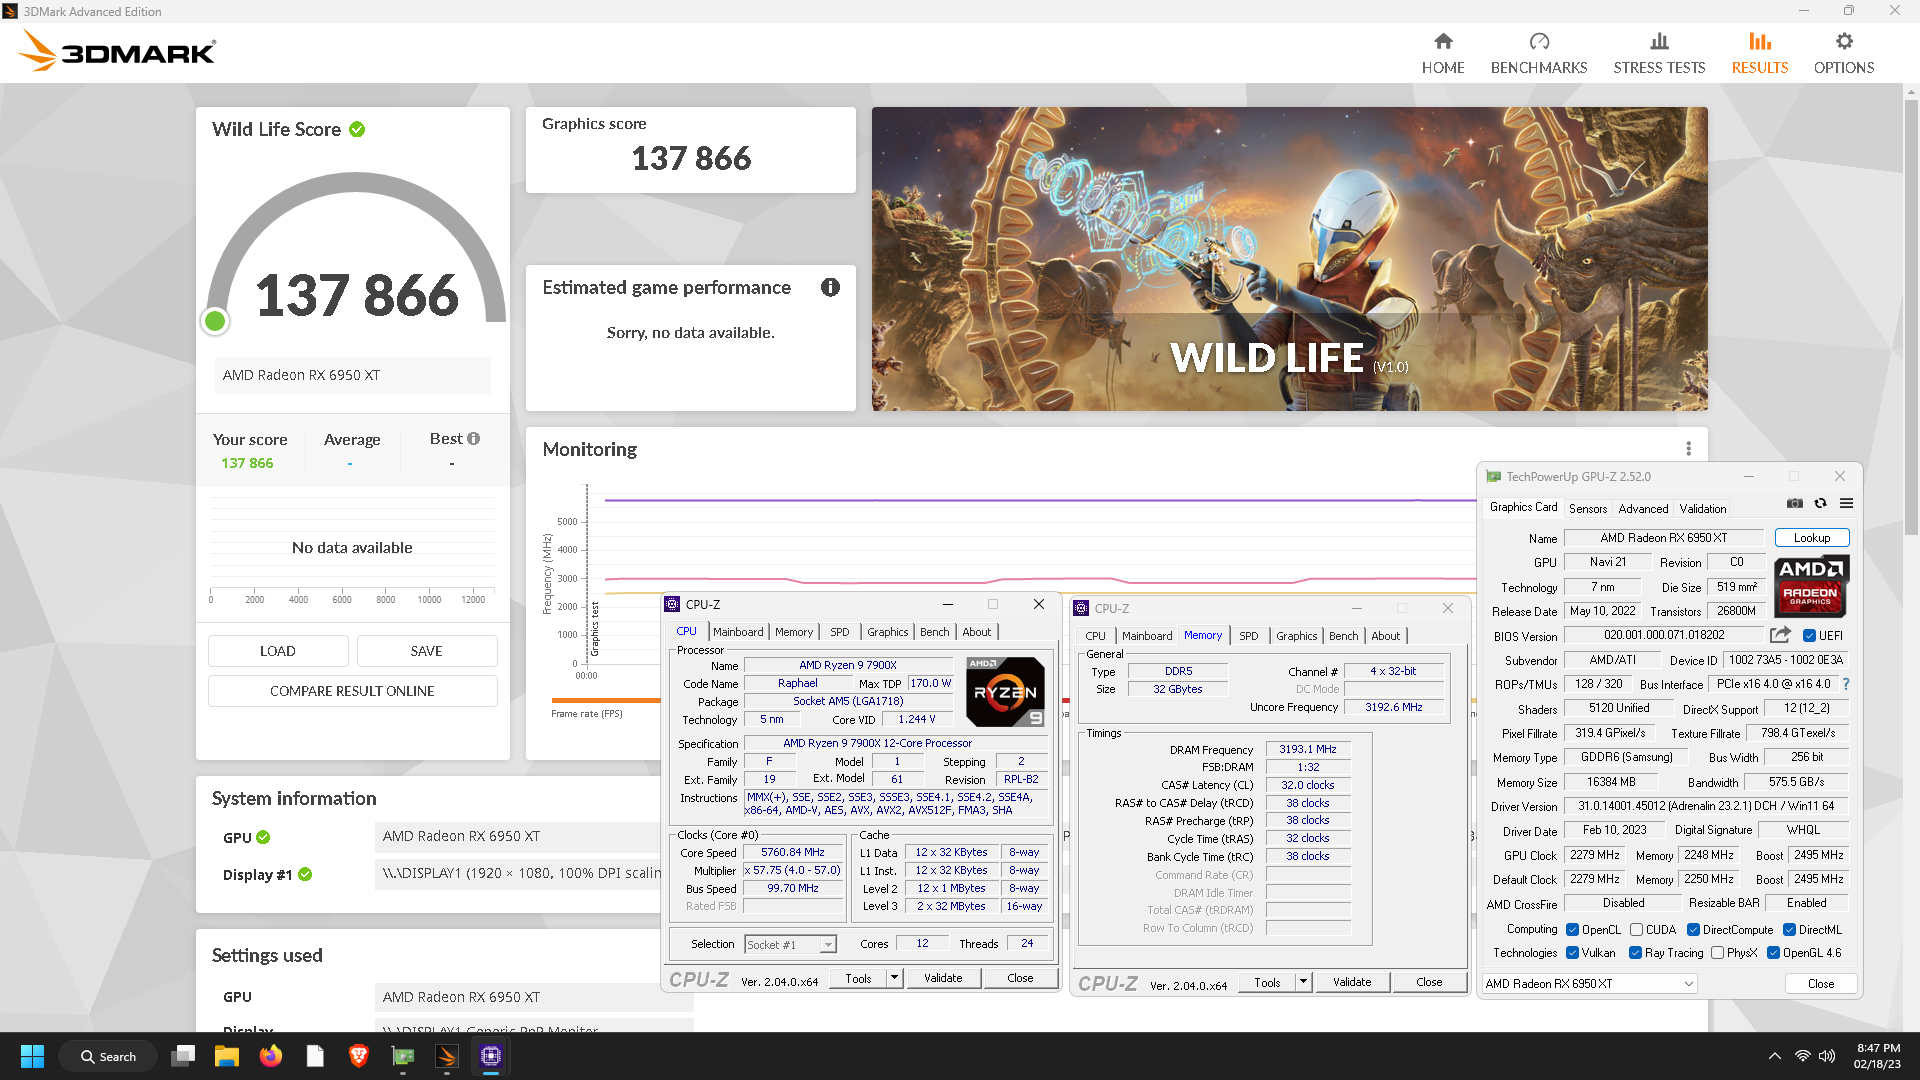Open File Explorer from taskbar
This screenshot has height=1080, width=1920.
[227, 1056]
